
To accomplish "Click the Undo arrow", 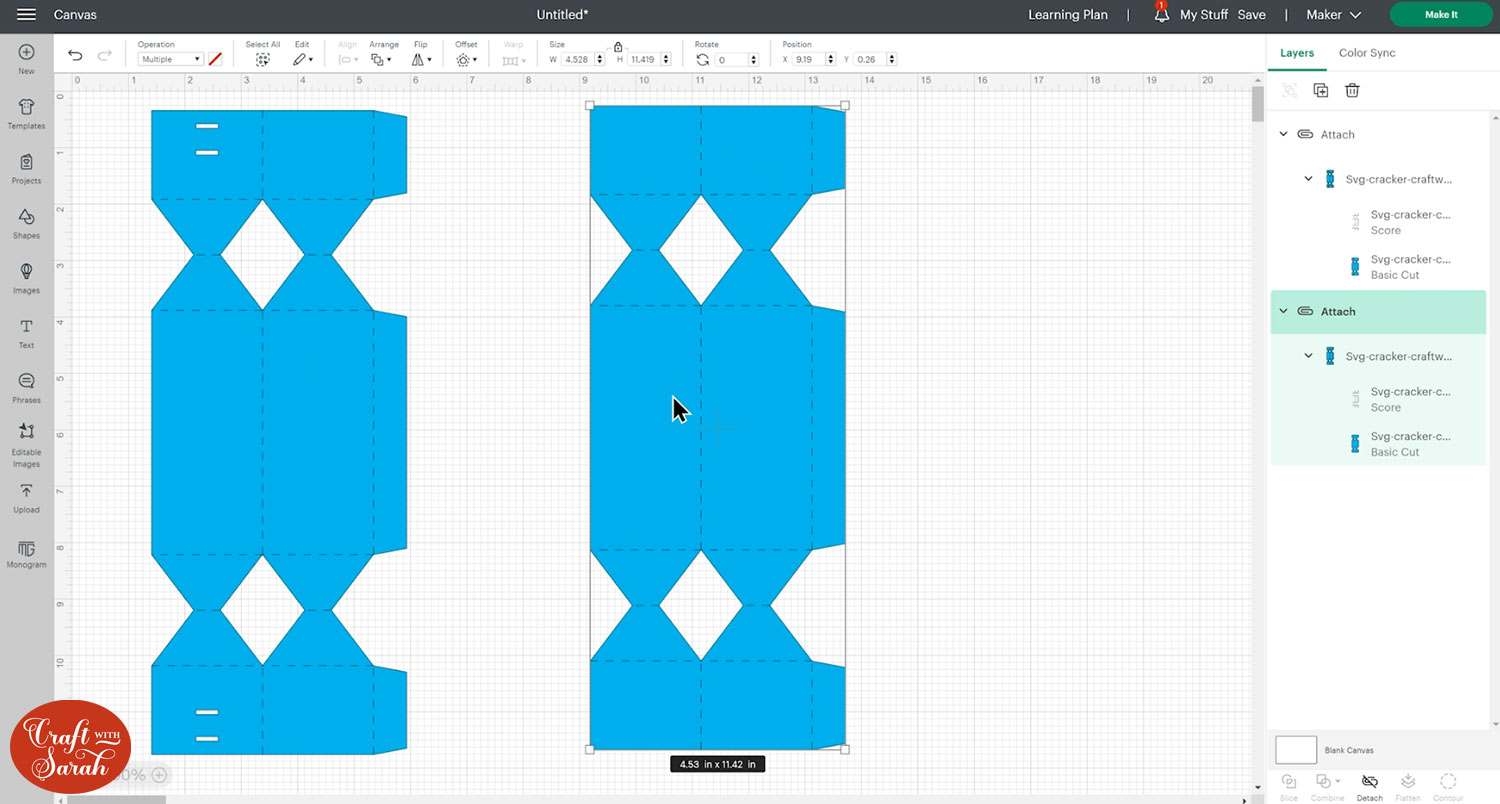I will (75, 55).
